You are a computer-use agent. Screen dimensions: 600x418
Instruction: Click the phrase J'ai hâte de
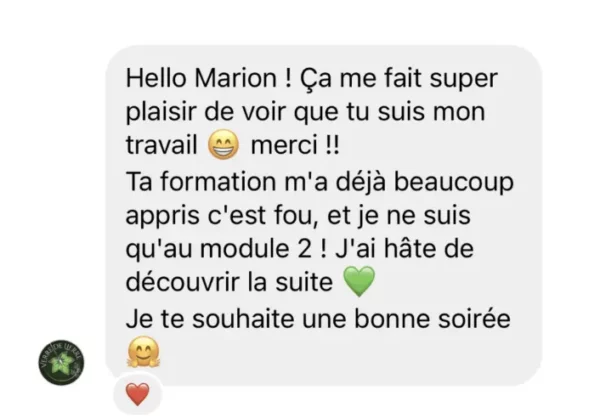coord(404,249)
